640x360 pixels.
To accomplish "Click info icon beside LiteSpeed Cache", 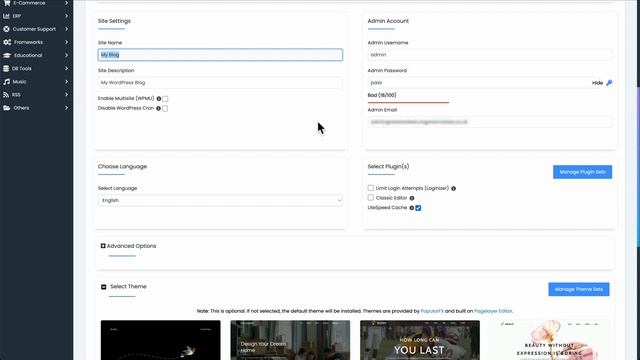I will point(411,208).
